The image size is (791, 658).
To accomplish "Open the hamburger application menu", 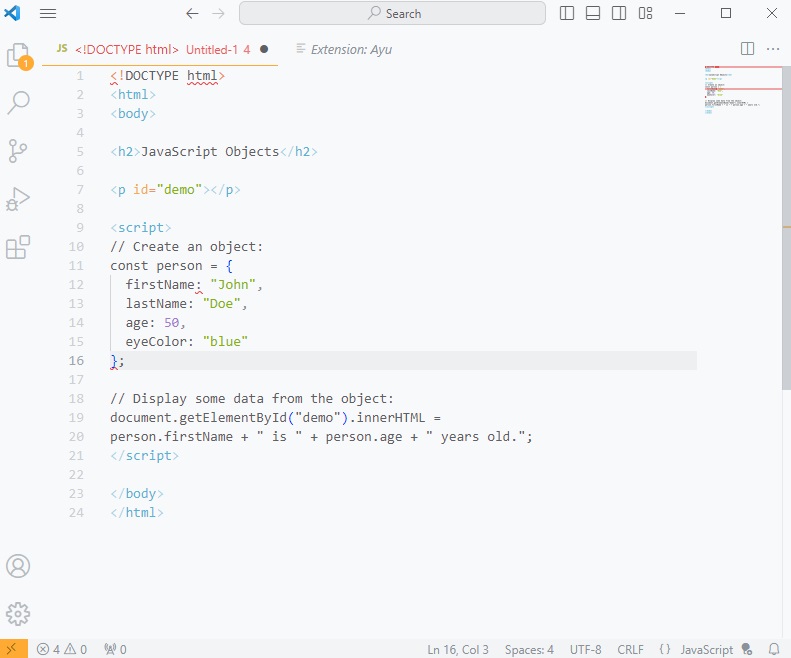I will [x=48, y=14].
